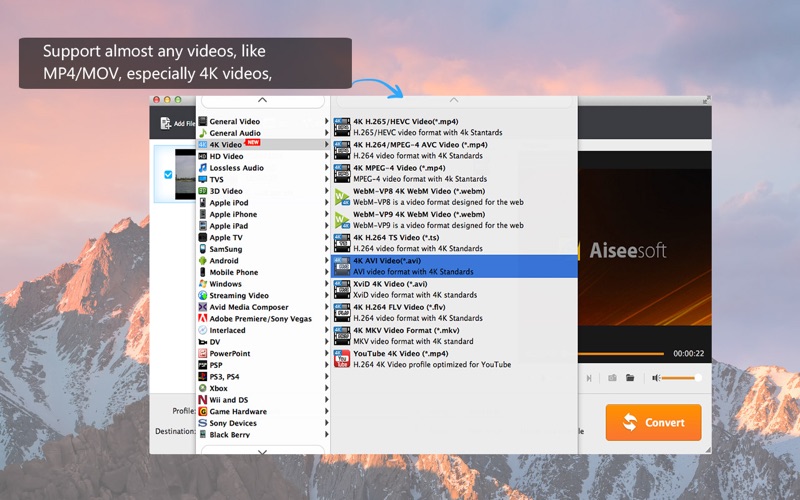
Task: Choose 4K H.264 FLV Video format
Action: (x=454, y=313)
